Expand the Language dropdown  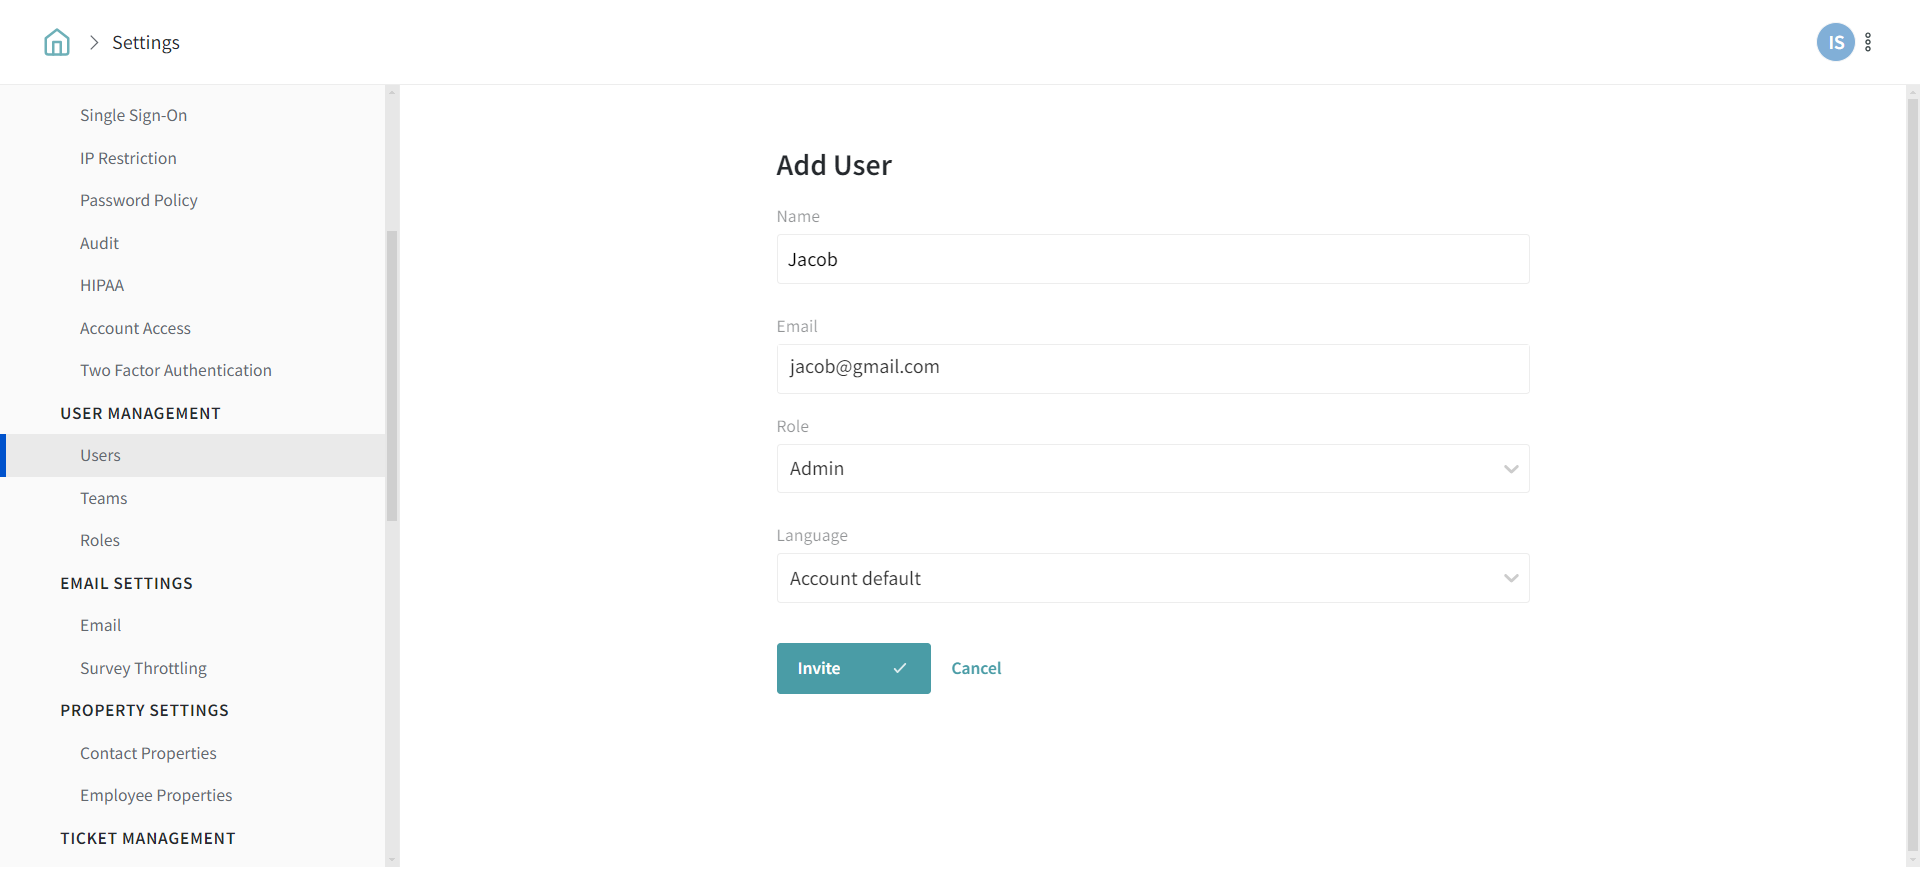1152,579
